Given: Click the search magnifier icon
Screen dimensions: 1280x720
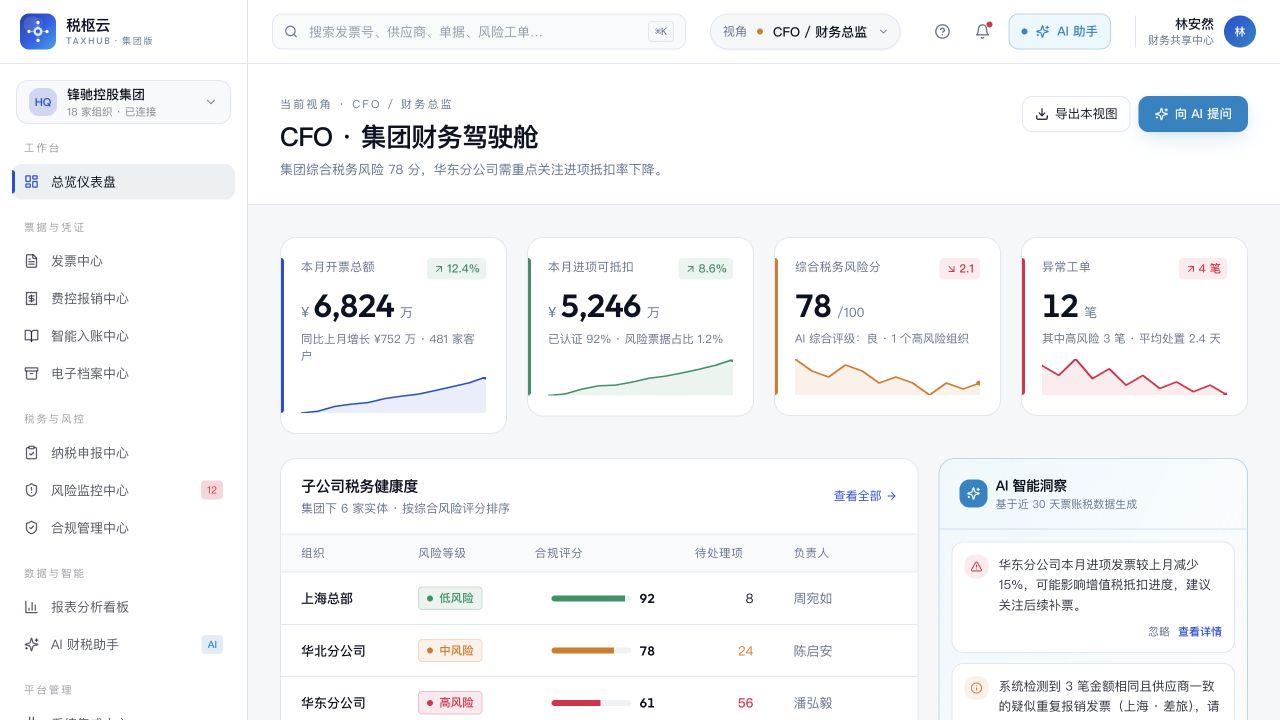Looking at the screenshot, I should (291, 31).
